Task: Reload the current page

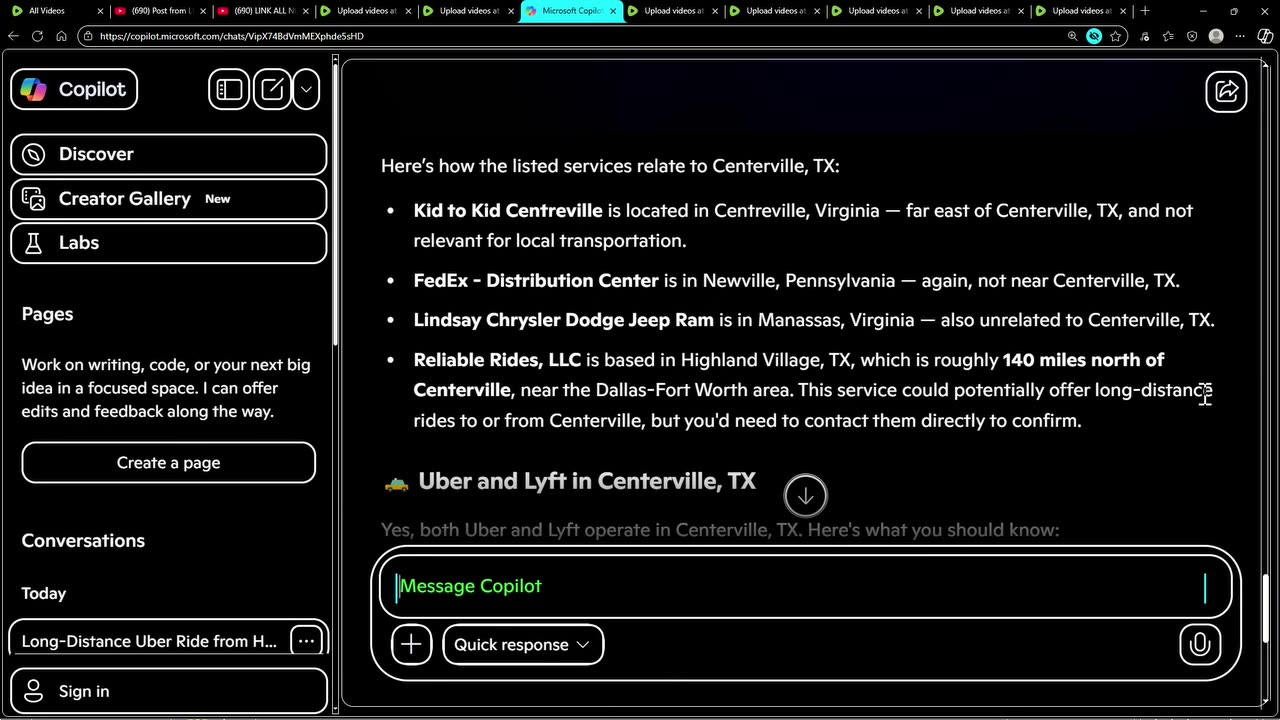Action: point(37,36)
